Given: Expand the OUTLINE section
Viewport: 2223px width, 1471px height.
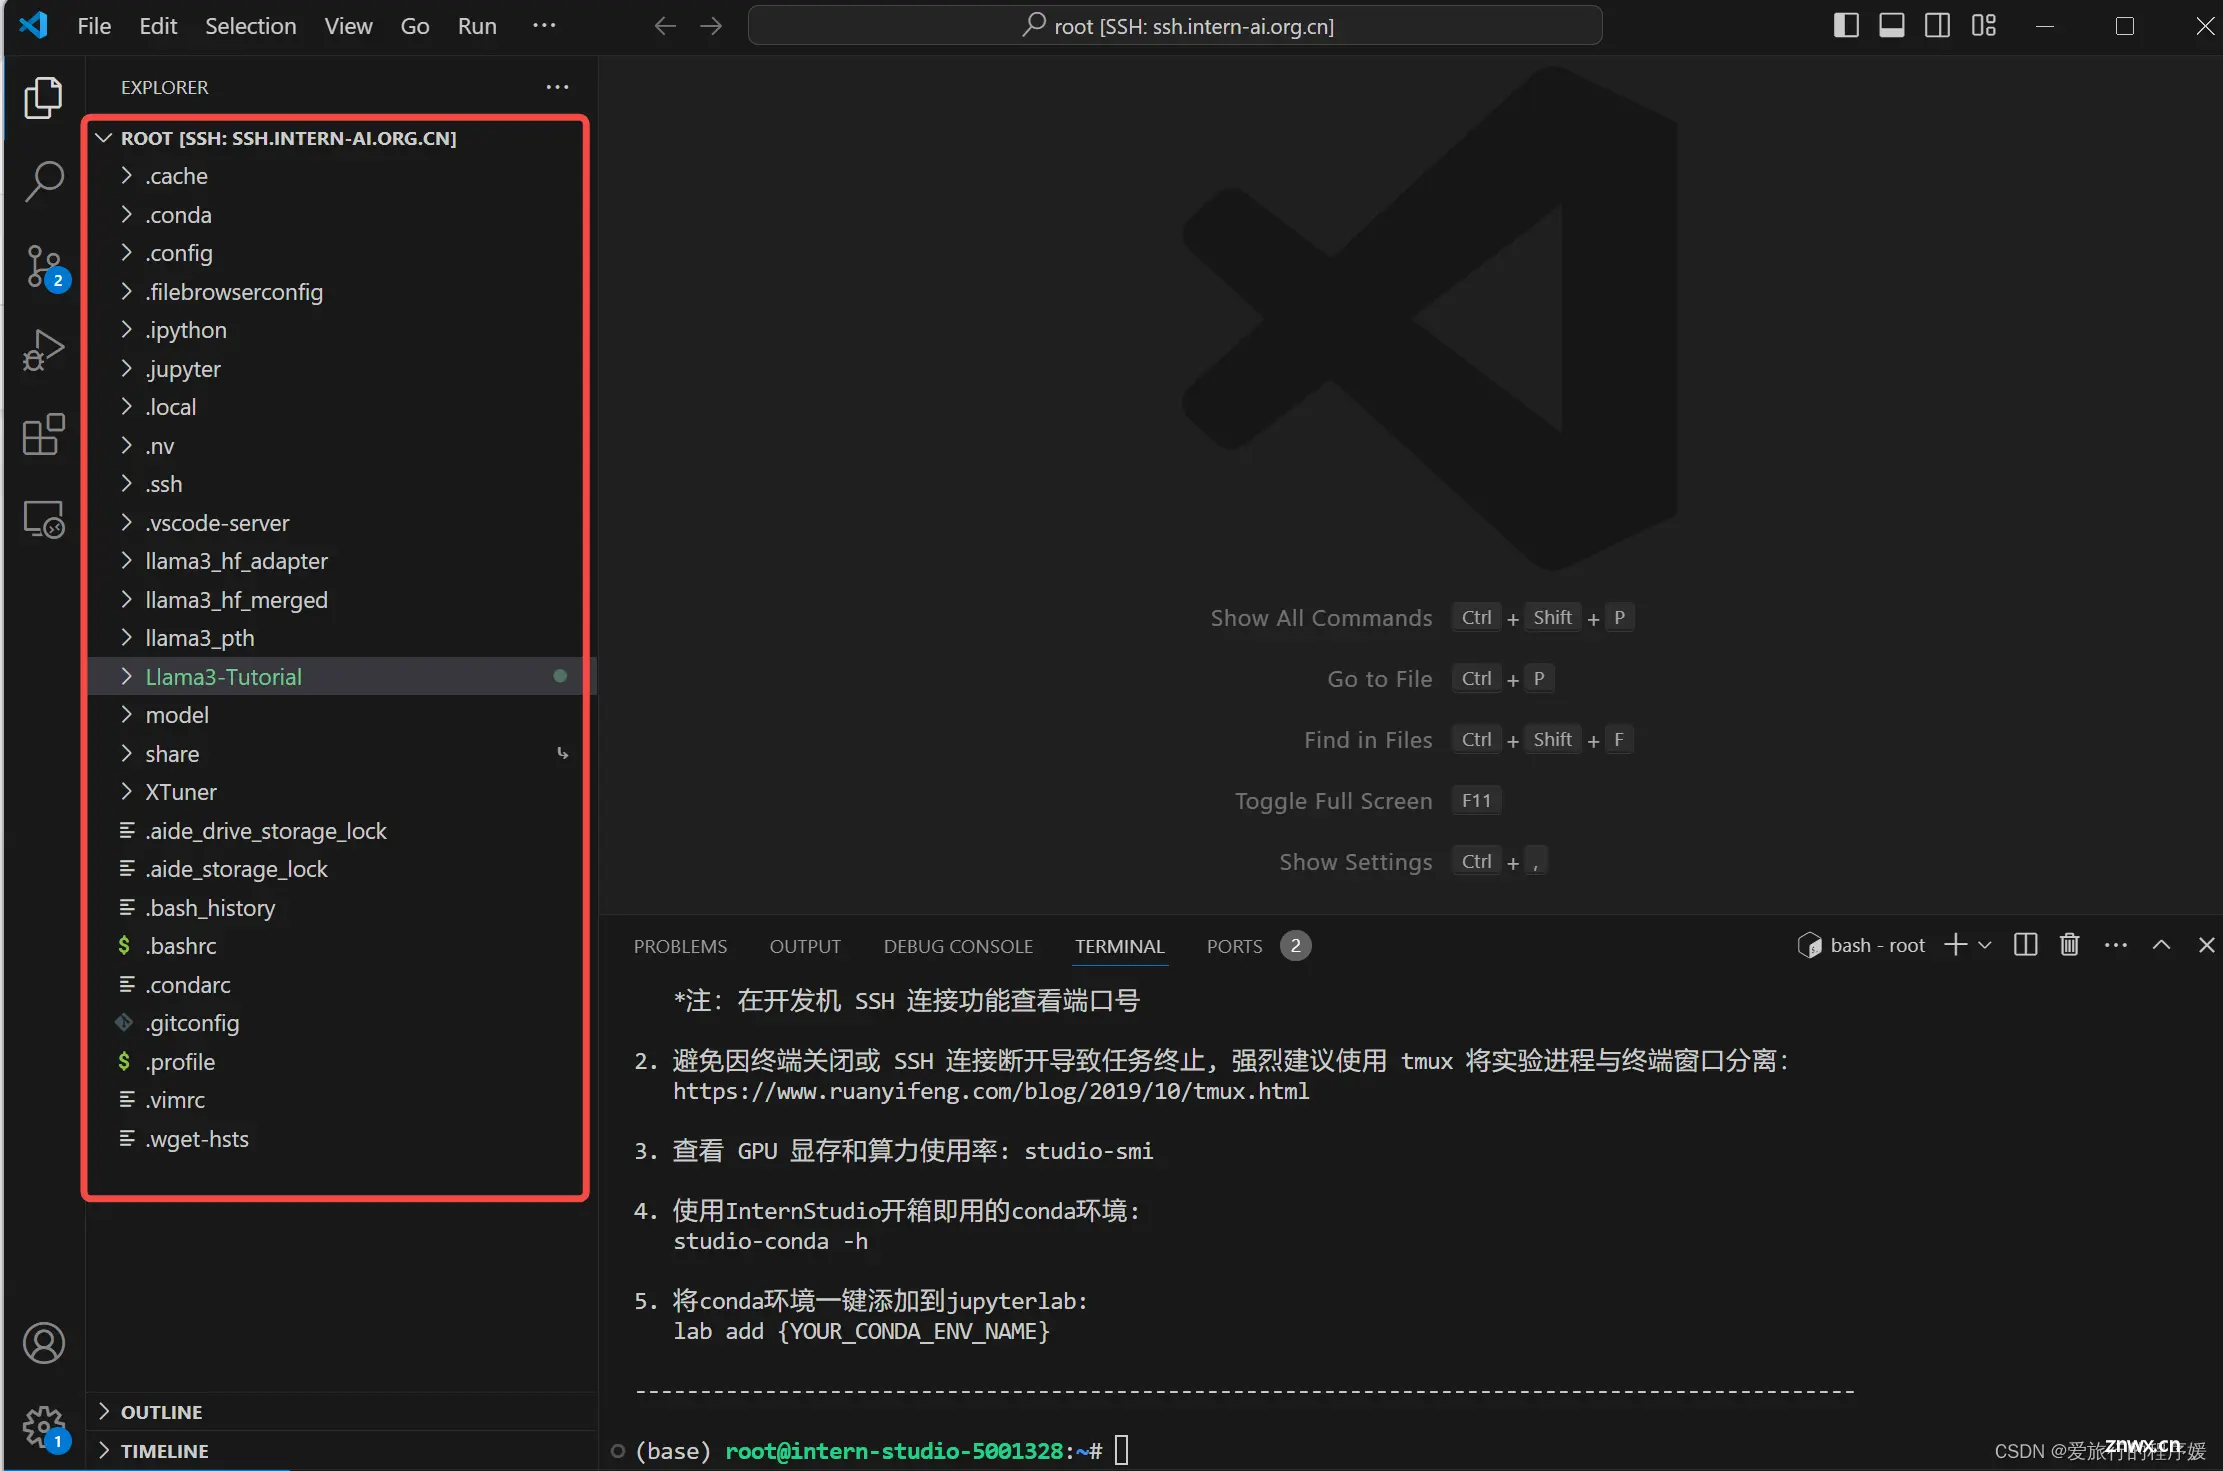Looking at the screenshot, I should 340,1412.
